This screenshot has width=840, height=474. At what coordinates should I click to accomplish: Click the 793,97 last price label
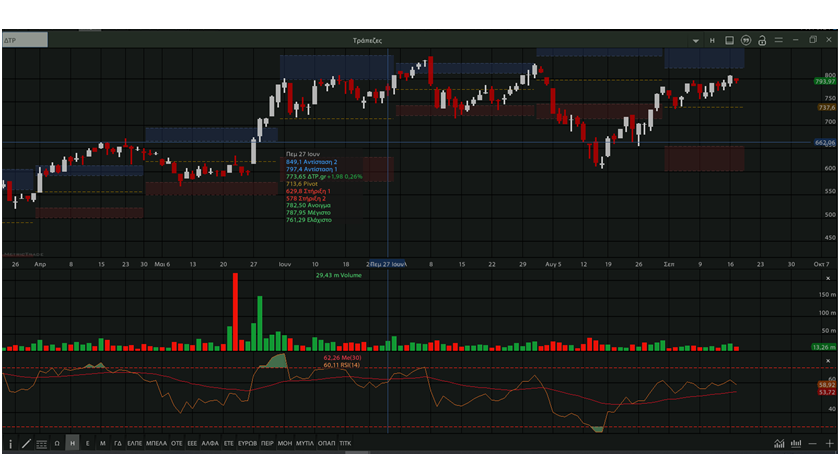tap(824, 81)
